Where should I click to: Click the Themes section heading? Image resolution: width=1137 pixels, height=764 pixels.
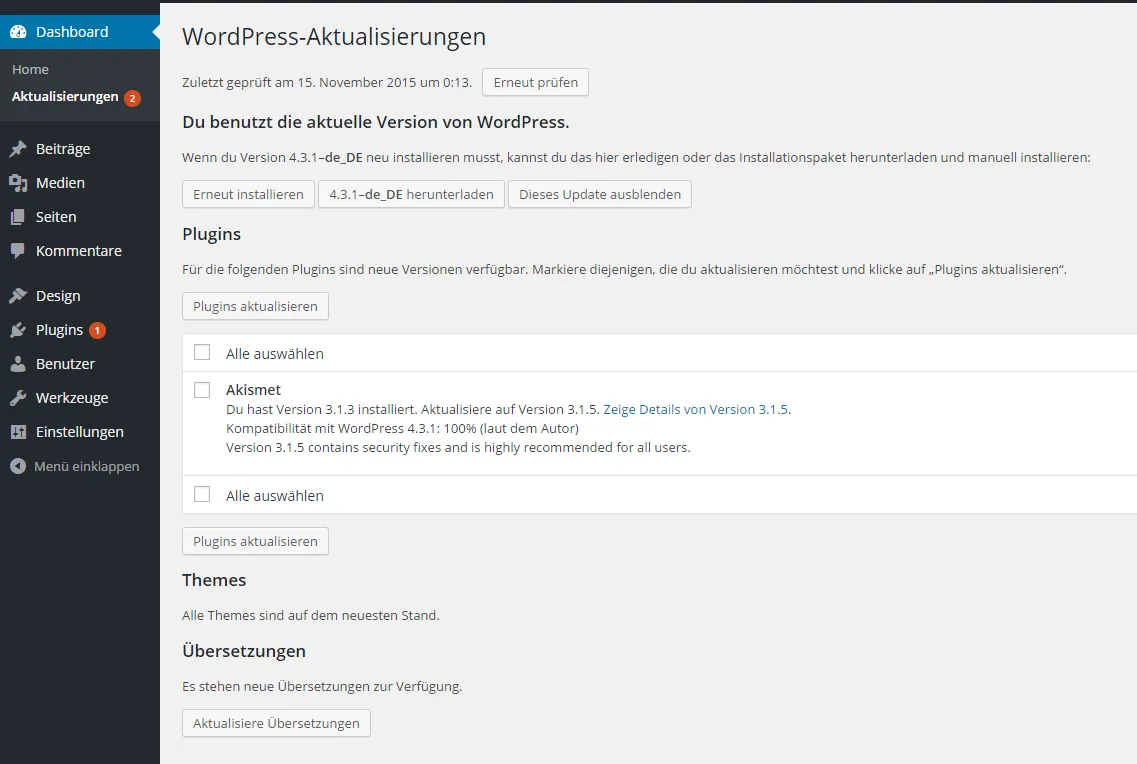pos(214,580)
